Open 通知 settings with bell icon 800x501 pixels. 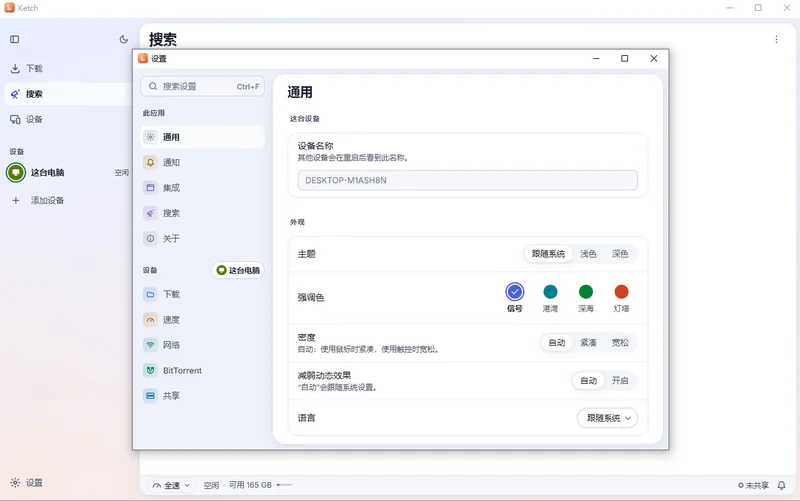tap(150, 162)
